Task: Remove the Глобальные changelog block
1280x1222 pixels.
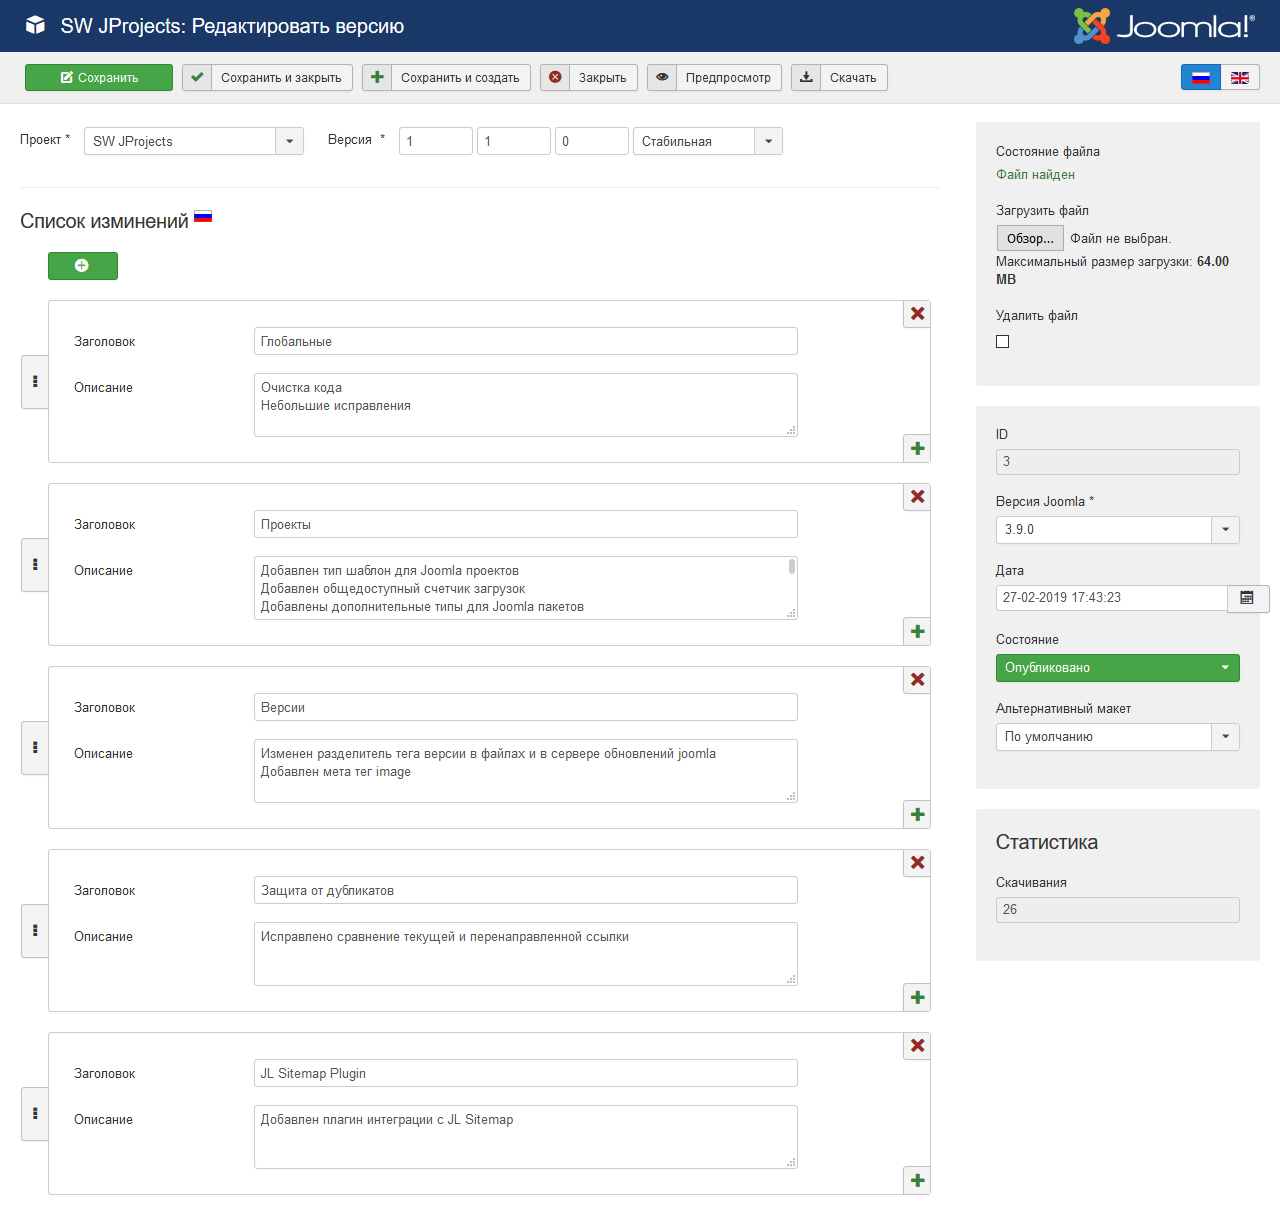Action: (x=917, y=314)
